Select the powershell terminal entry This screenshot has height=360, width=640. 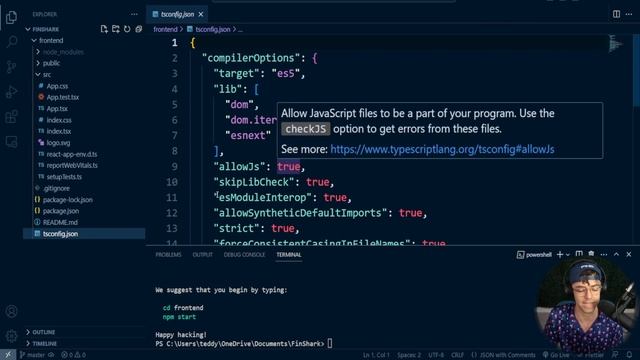click(x=534, y=255)
